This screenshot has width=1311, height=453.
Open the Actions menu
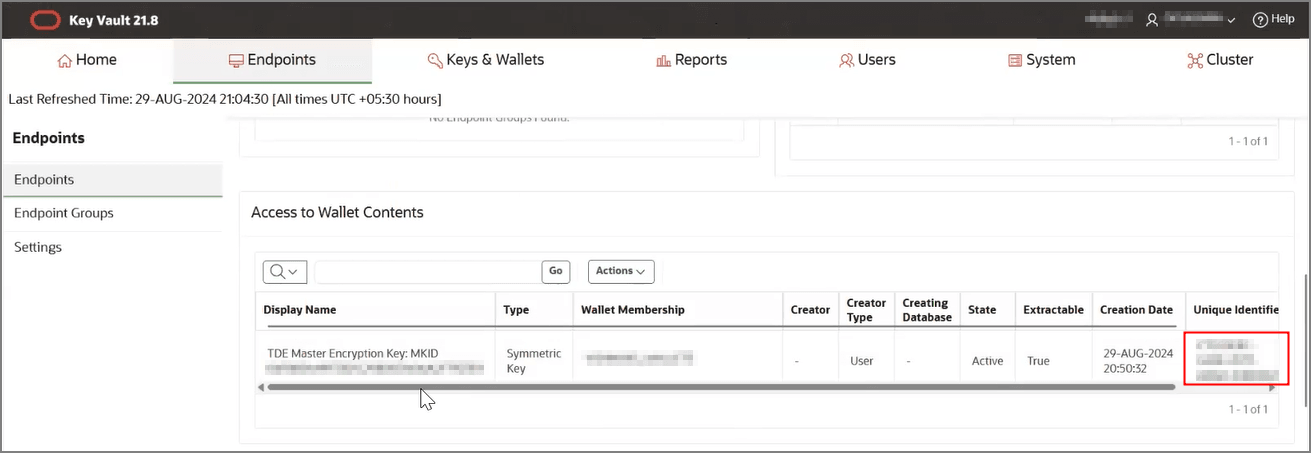click(621, 271)
